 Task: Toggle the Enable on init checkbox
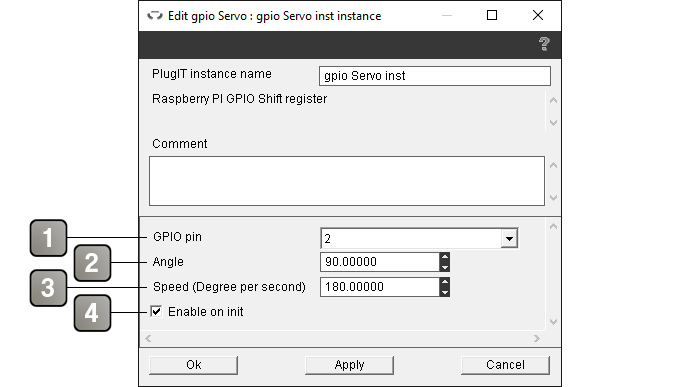pyautogui.click(x=156, y=311)
